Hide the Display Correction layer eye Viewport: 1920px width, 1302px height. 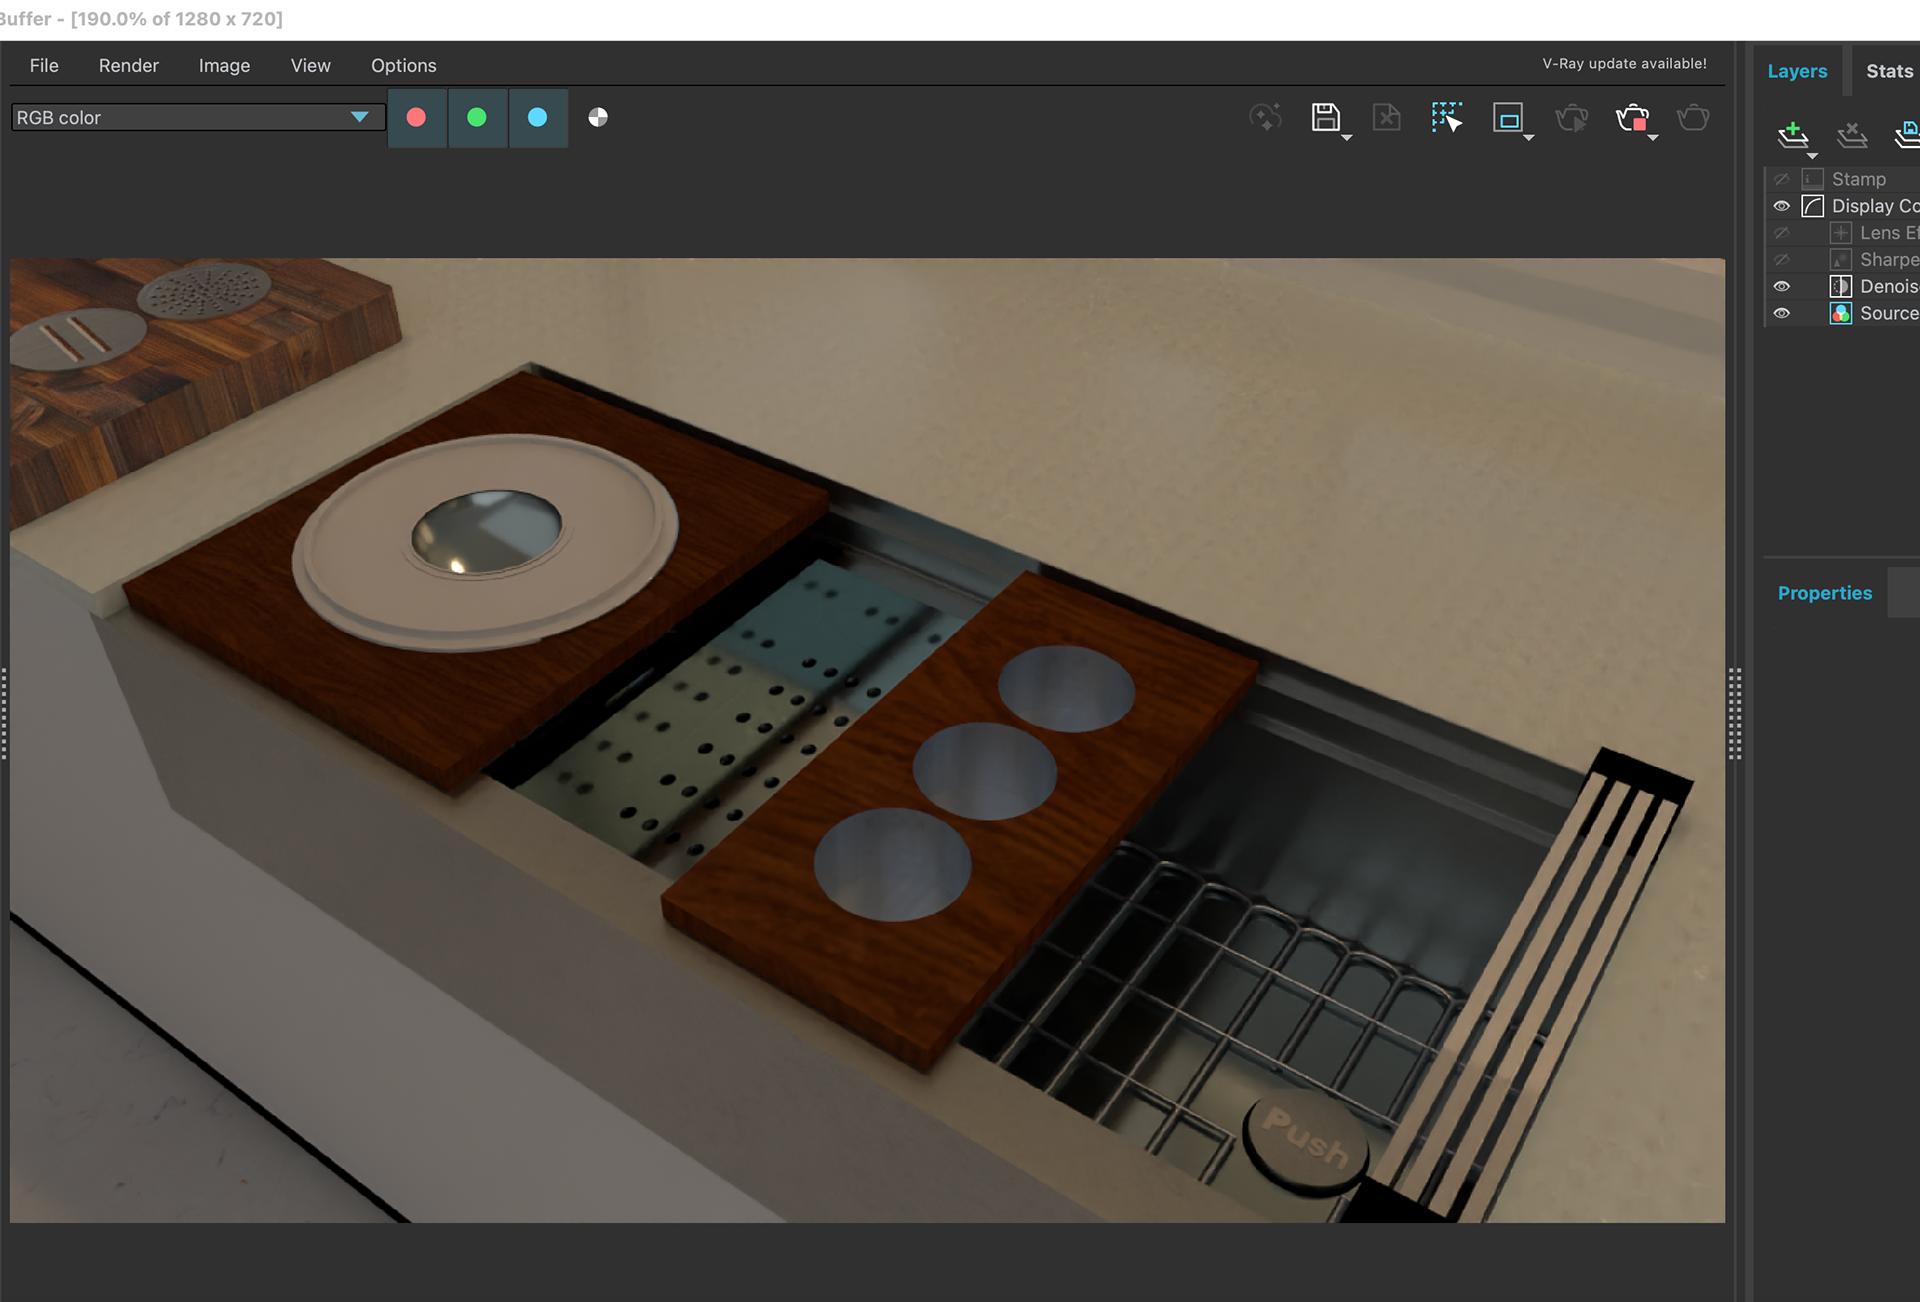pyautogui.click(x=1782, y=206)
